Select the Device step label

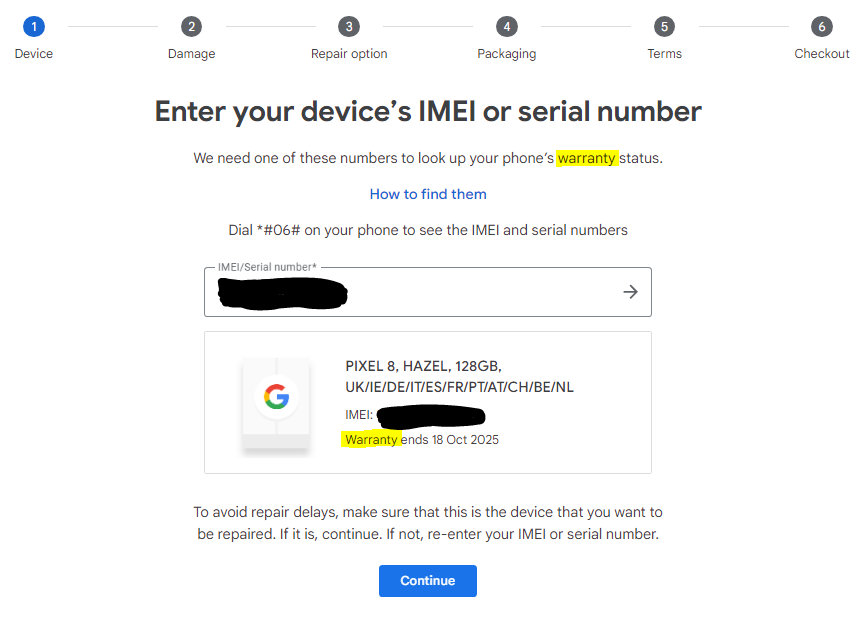pyautogui.click(x=34, y=54)
